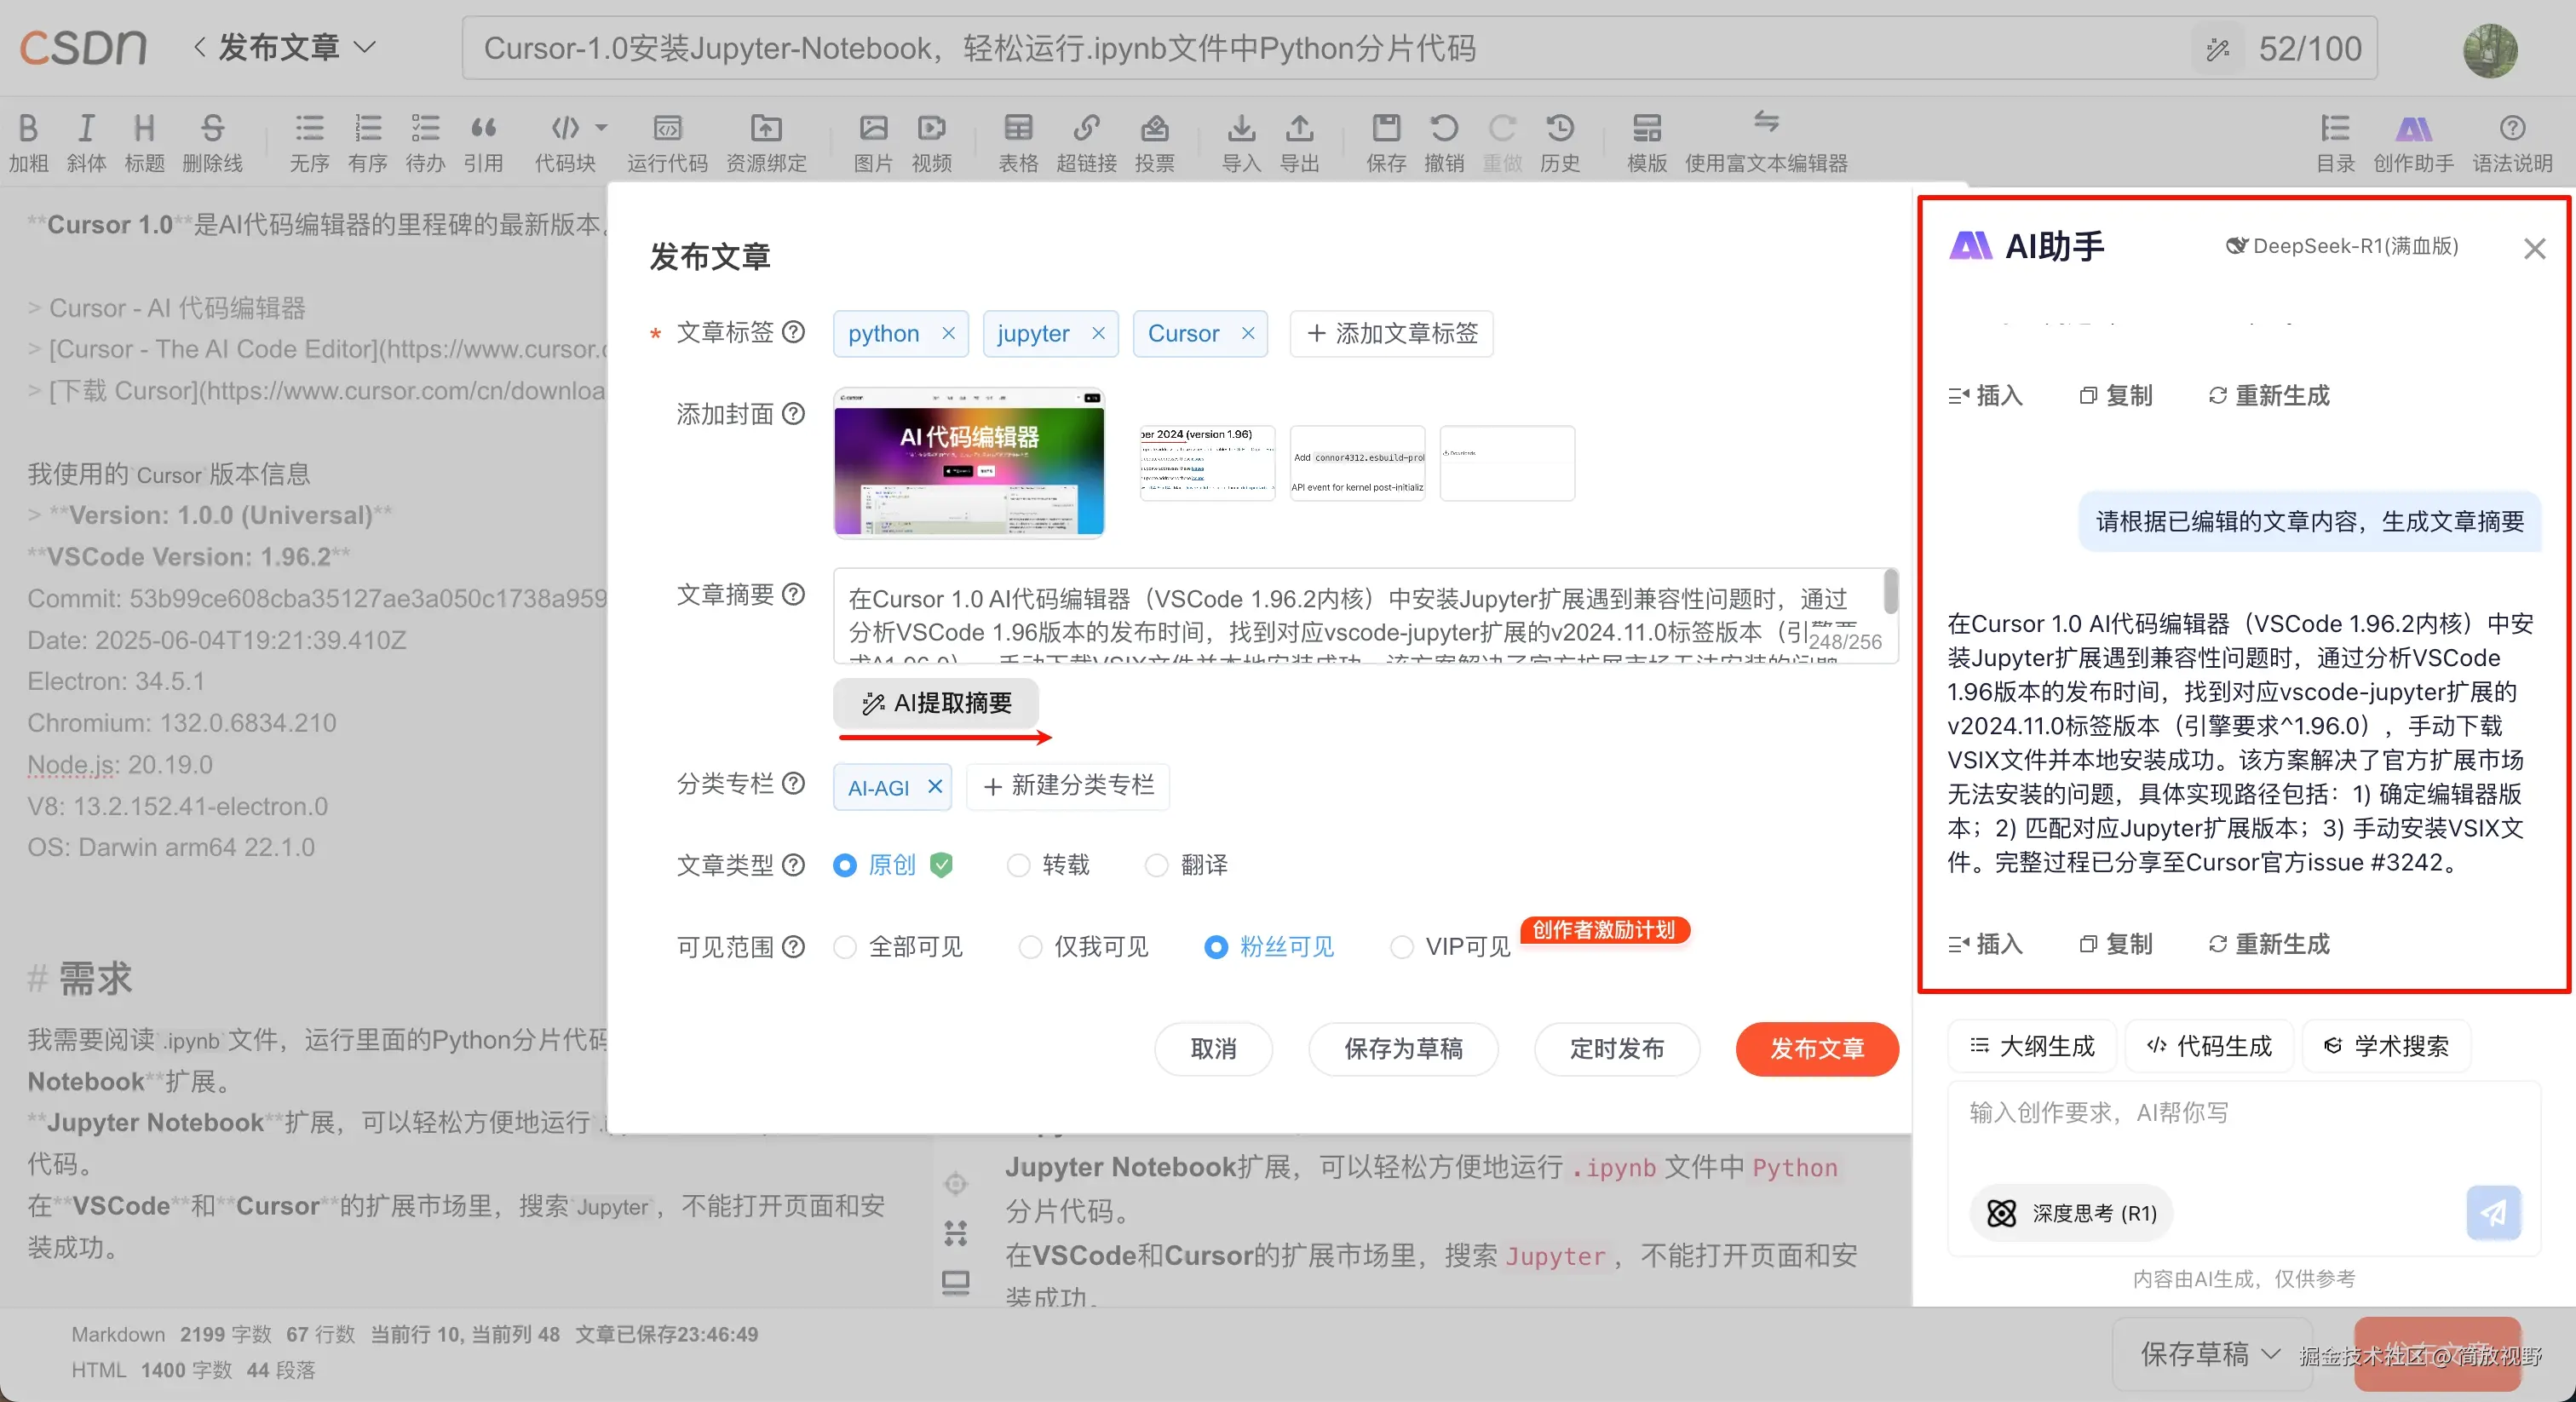Apply italic formatting
Screen dimensions: 2576x1402
coord(86,140)
